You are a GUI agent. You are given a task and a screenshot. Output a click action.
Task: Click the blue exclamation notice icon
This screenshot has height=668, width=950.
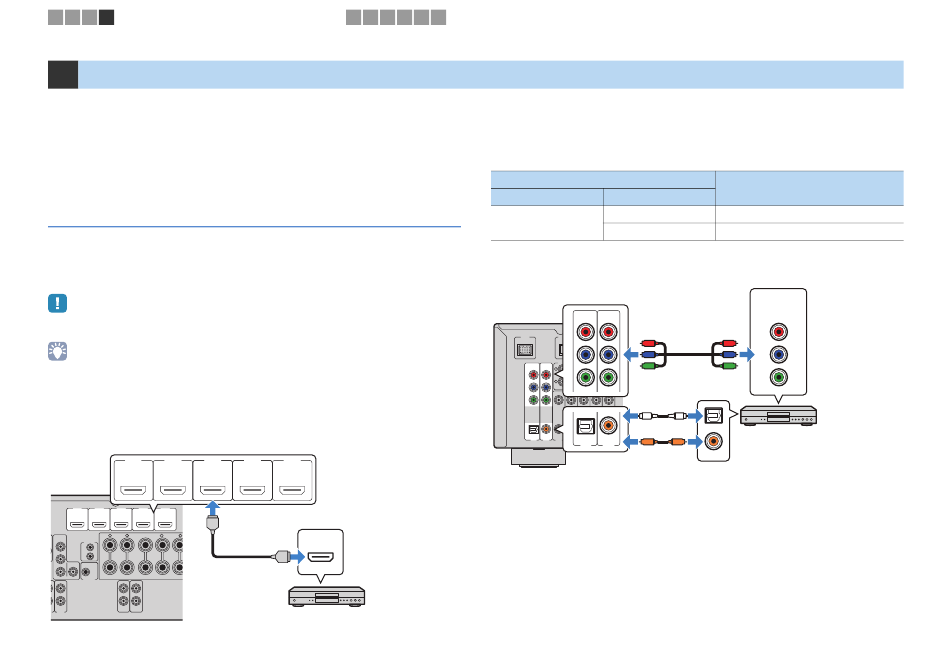click(x=58, y=303)
